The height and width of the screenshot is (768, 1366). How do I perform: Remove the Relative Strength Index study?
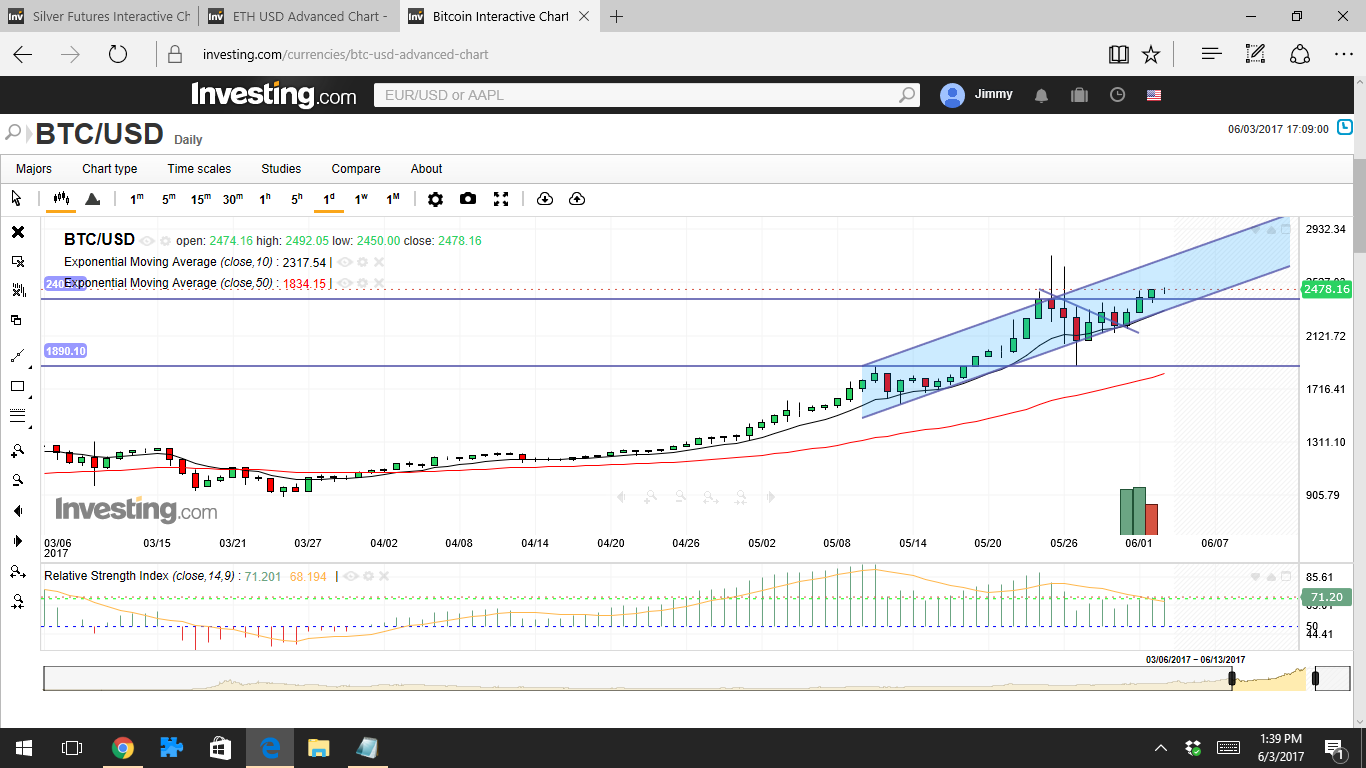pos(384,577)
